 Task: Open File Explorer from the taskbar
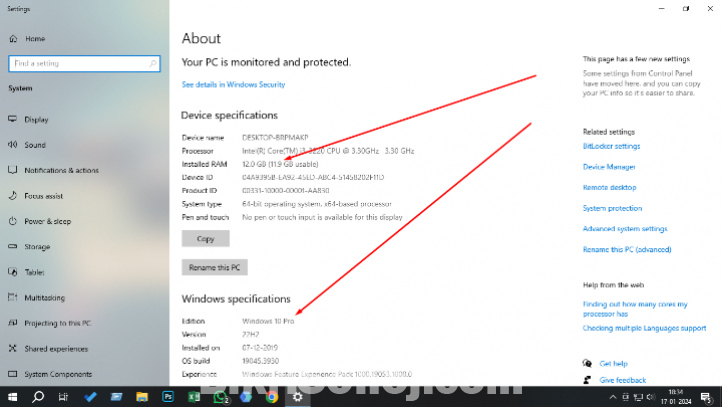pyautogui.click(x=142, y=397)
